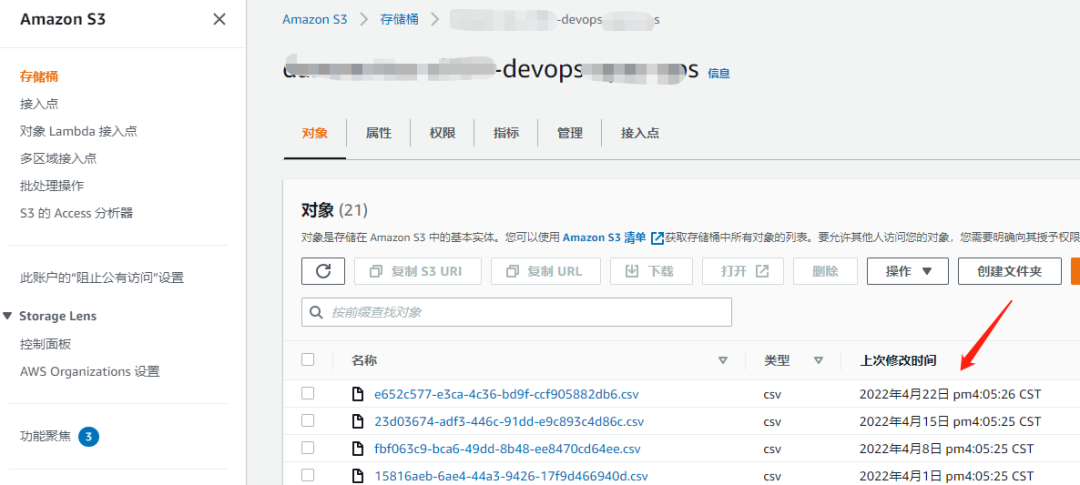
Task: Select the checkbox for 15816aeb csv row
Action: [x=308, y=476]
